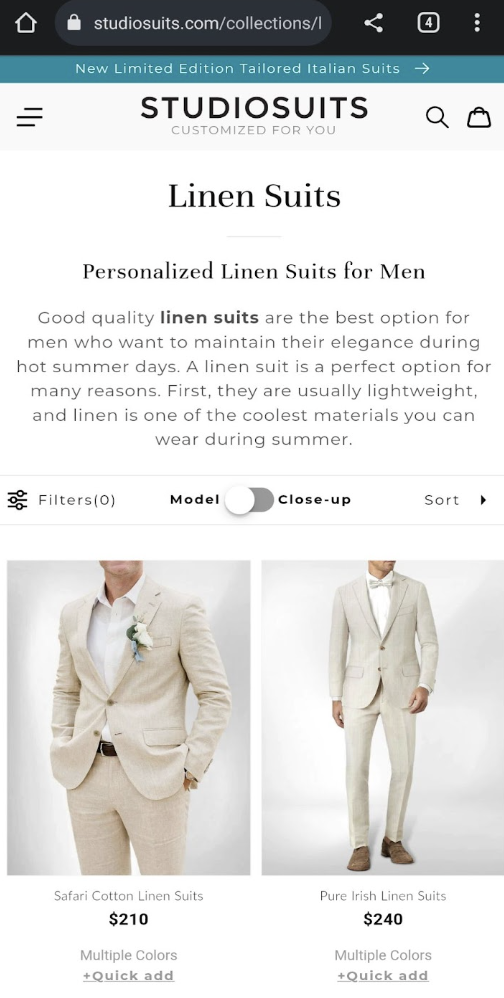Open browser three-dot overflow menu

click(x=477, y=24)
